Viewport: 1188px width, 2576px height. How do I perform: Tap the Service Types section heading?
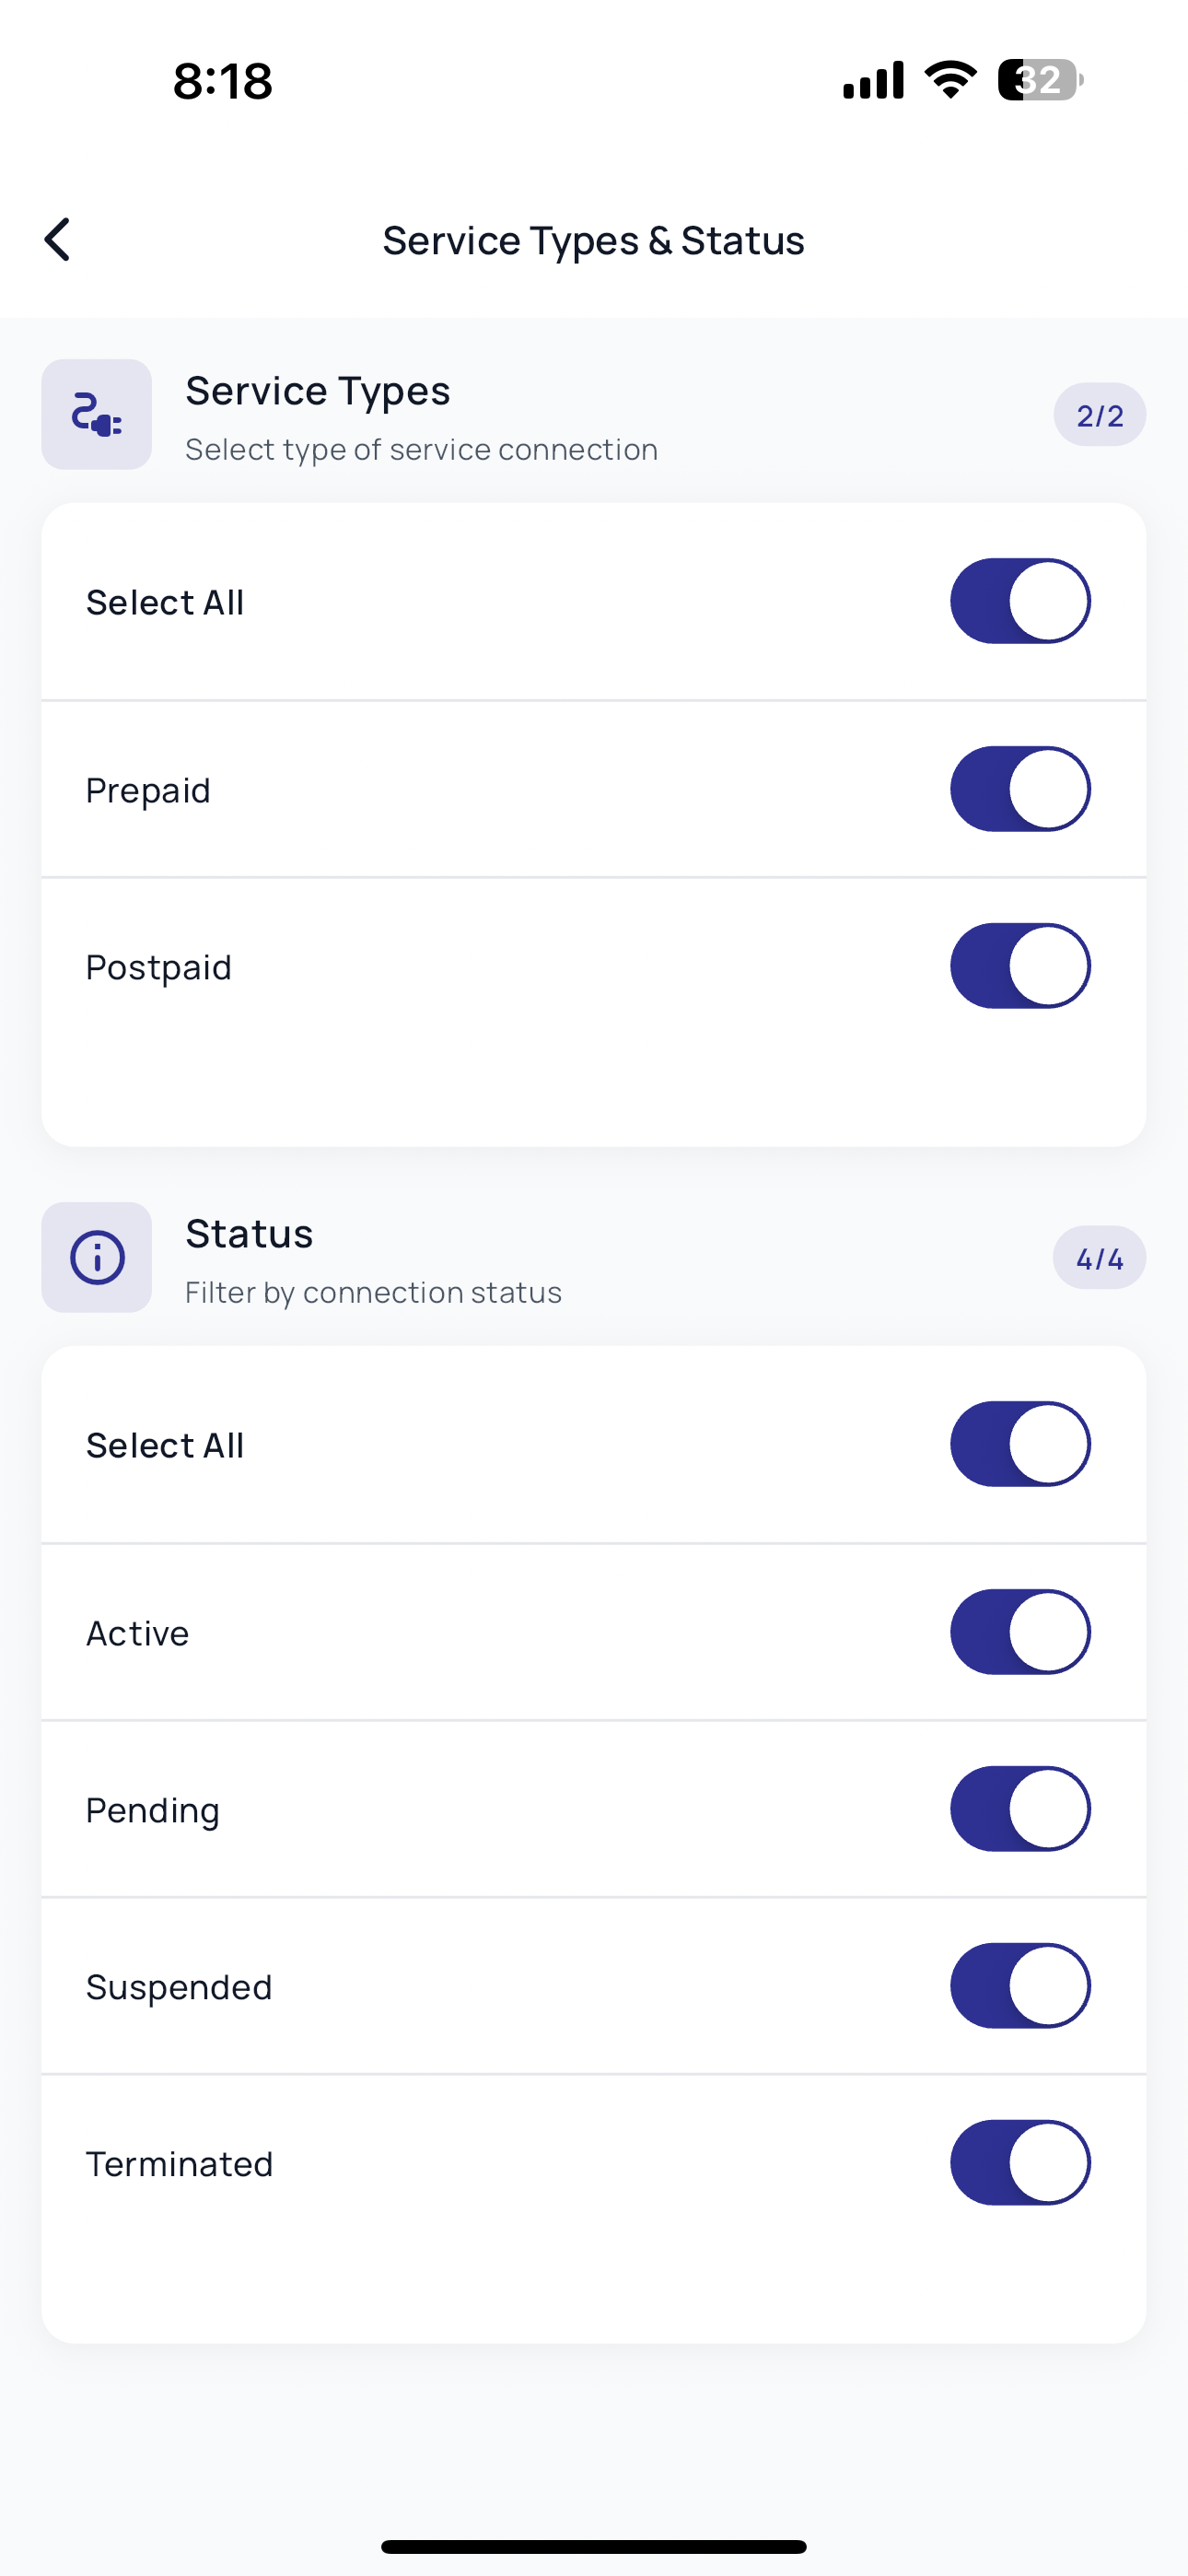318,391
